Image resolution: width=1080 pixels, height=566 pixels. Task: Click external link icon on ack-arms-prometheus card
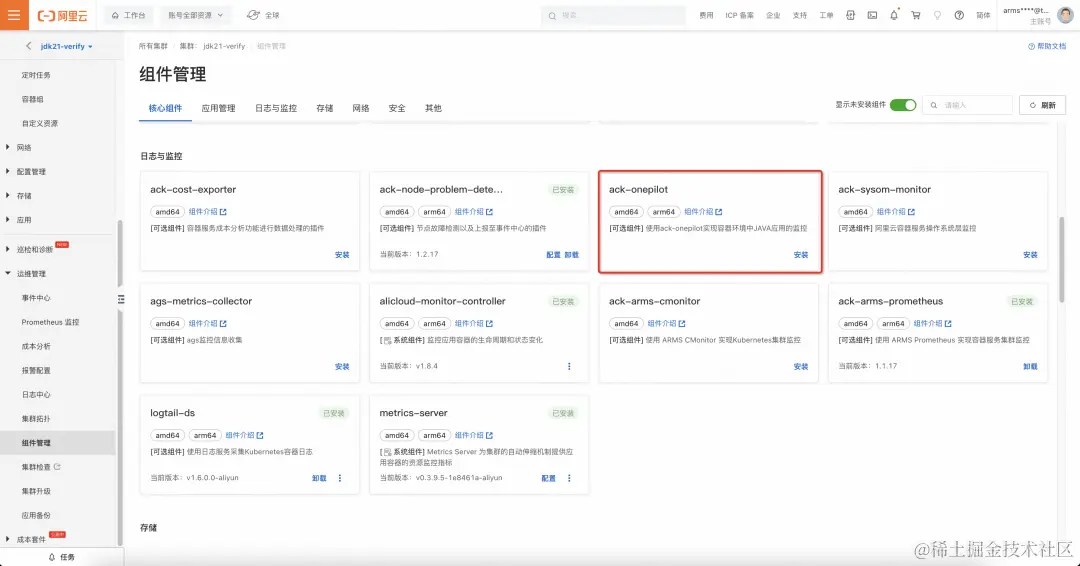pos(948,324)
